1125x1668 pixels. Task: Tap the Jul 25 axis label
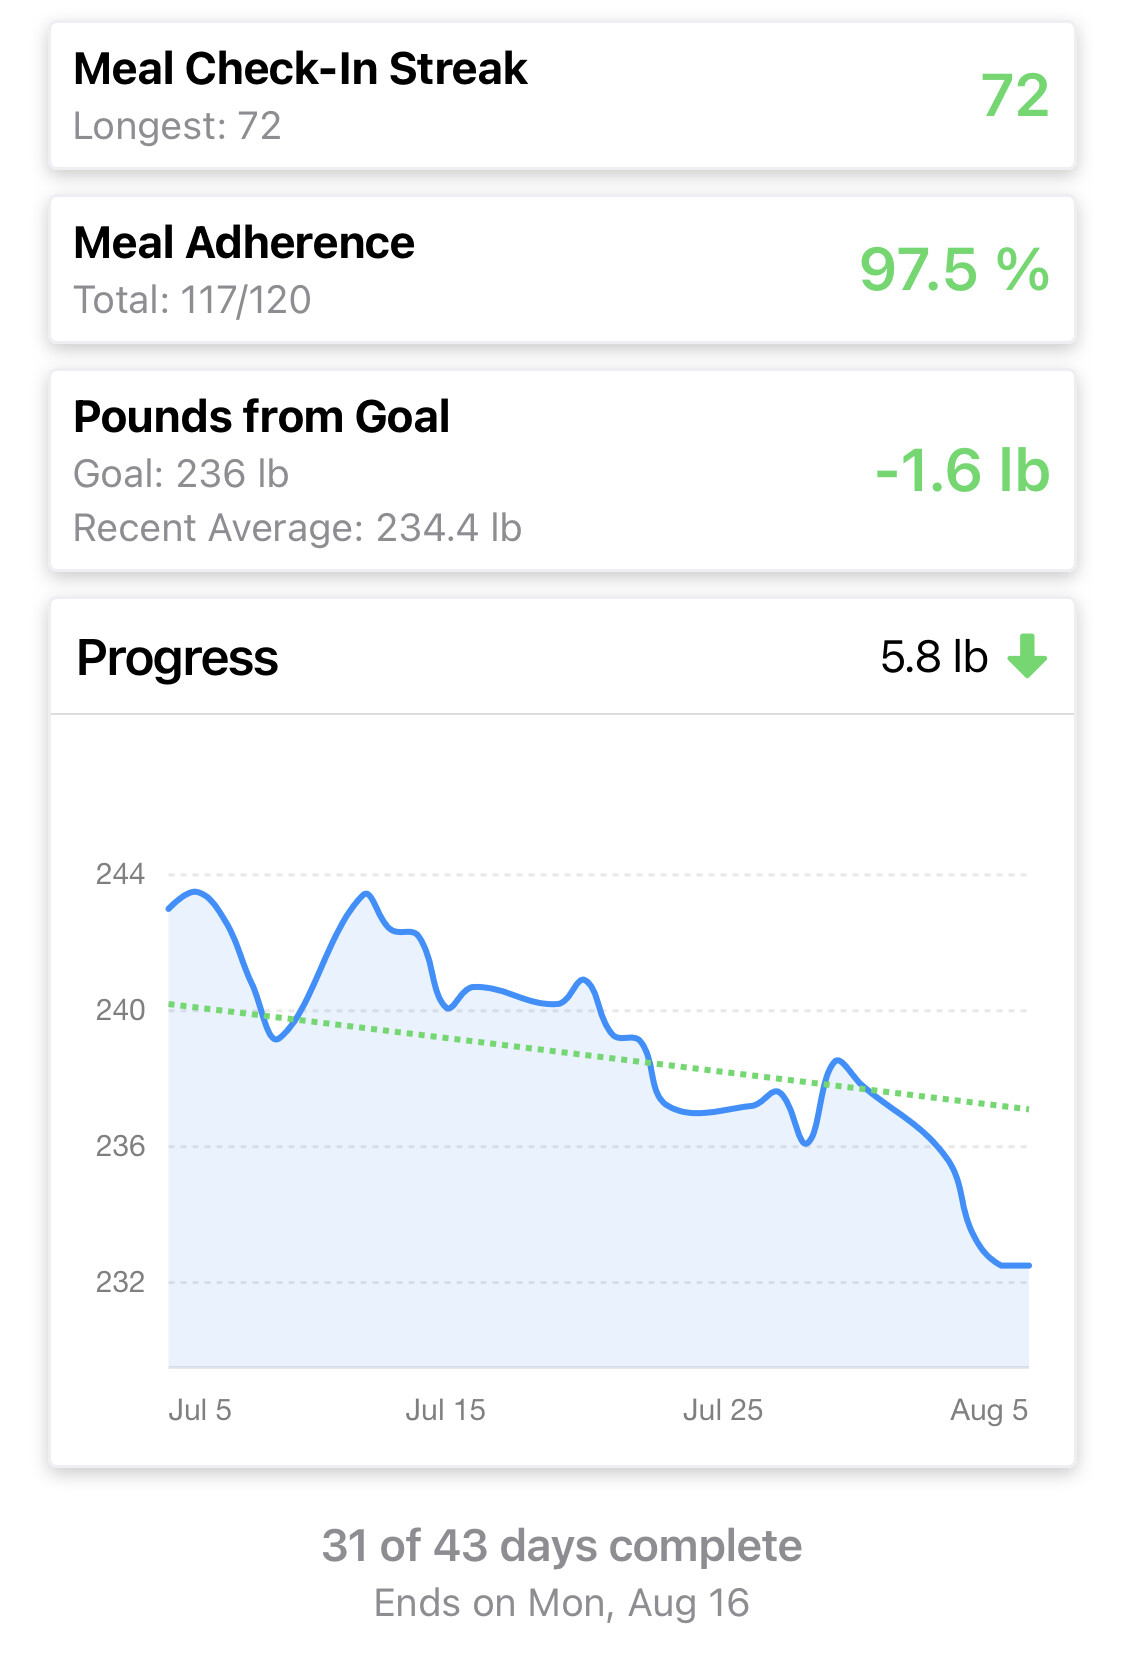coord(722,1410)
